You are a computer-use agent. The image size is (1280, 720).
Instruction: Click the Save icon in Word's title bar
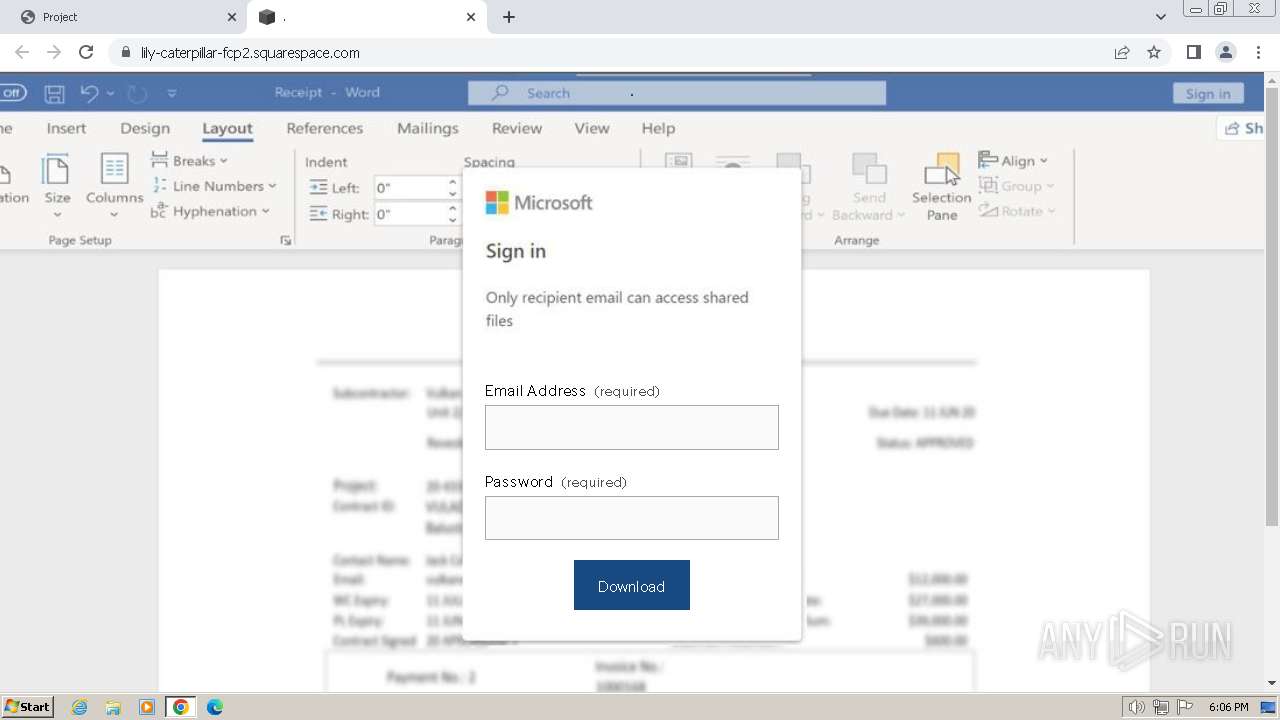[55, 93]
